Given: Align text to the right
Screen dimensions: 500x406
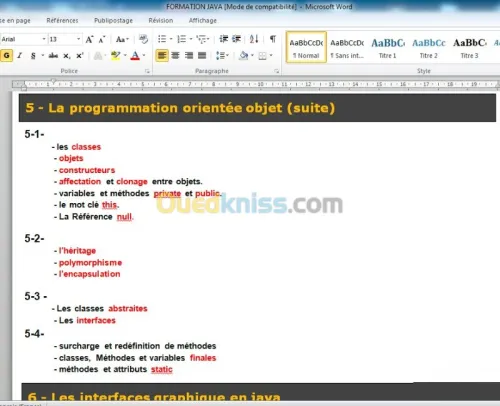Looking at the screenshot, I should tap(189, 55).
